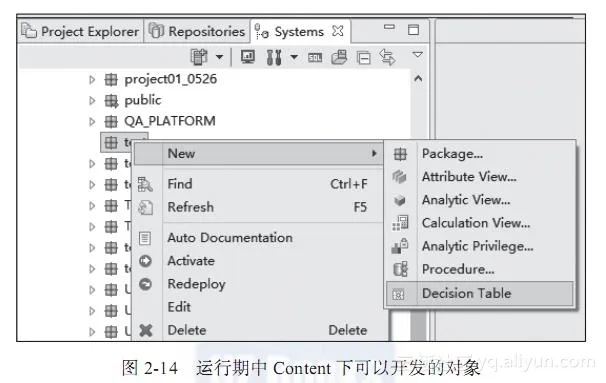Click the Find icon in context menu
The width and height of the screenshot is (606, 383).
coord(145,184)
